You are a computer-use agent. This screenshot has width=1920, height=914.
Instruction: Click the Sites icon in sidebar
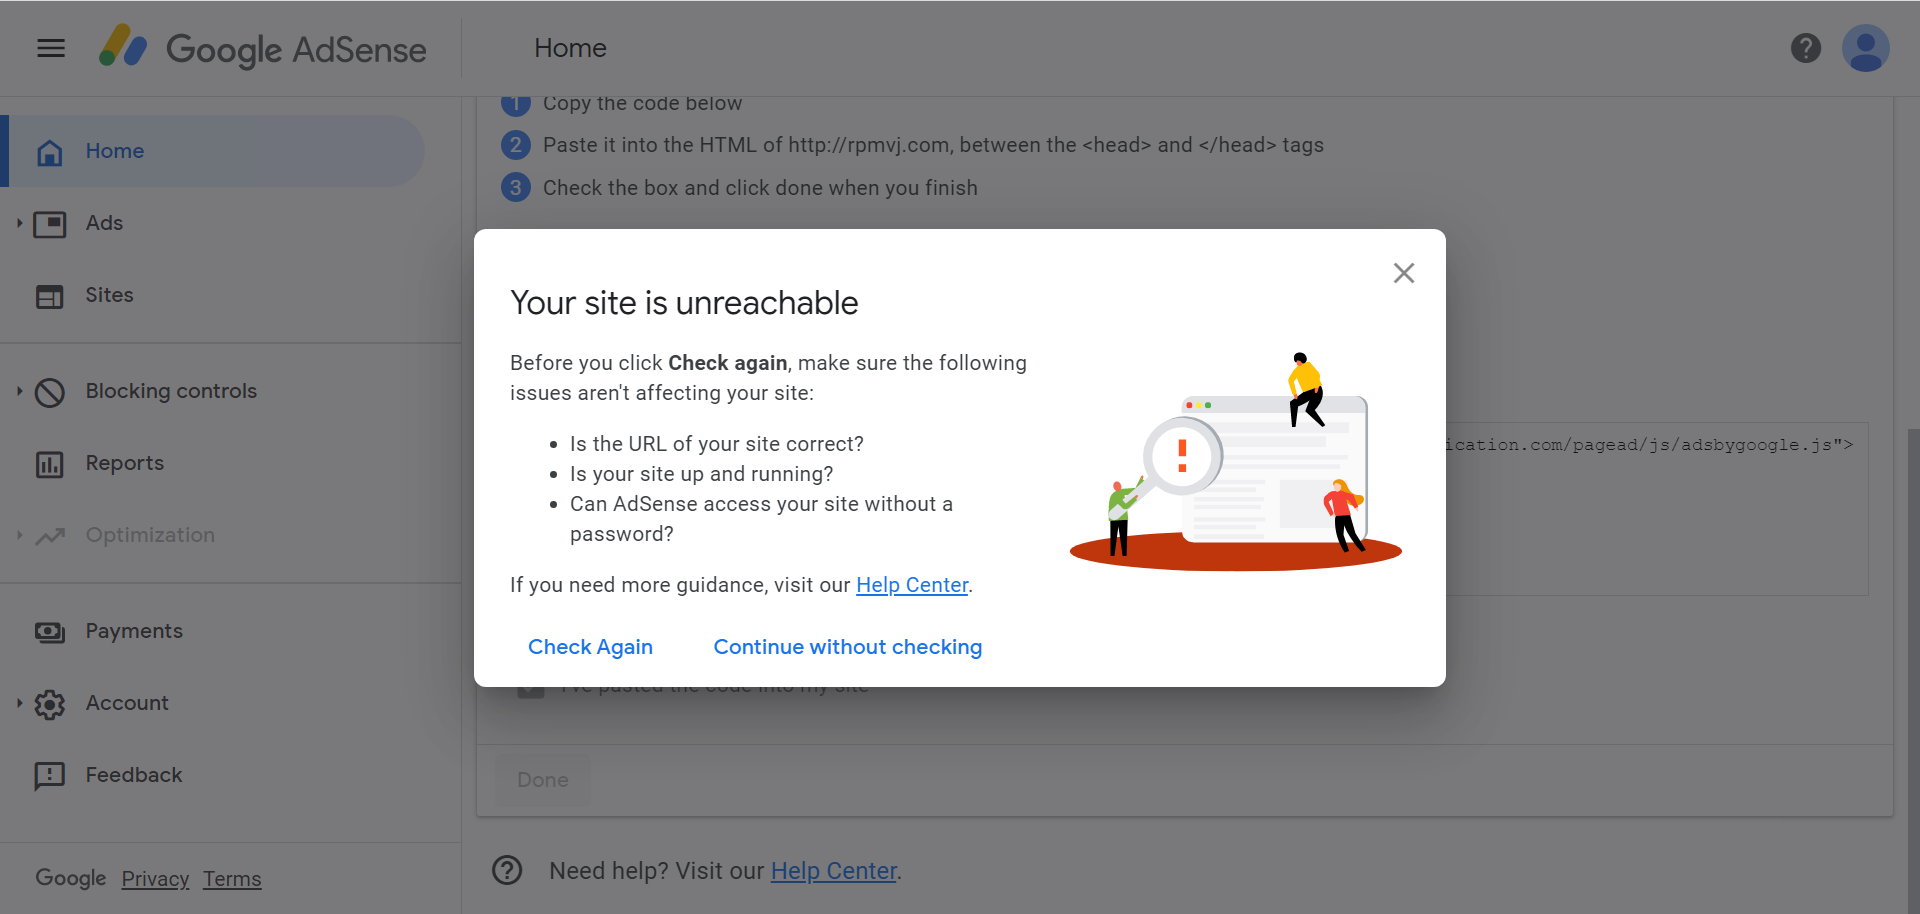click(x=50, y=296)
